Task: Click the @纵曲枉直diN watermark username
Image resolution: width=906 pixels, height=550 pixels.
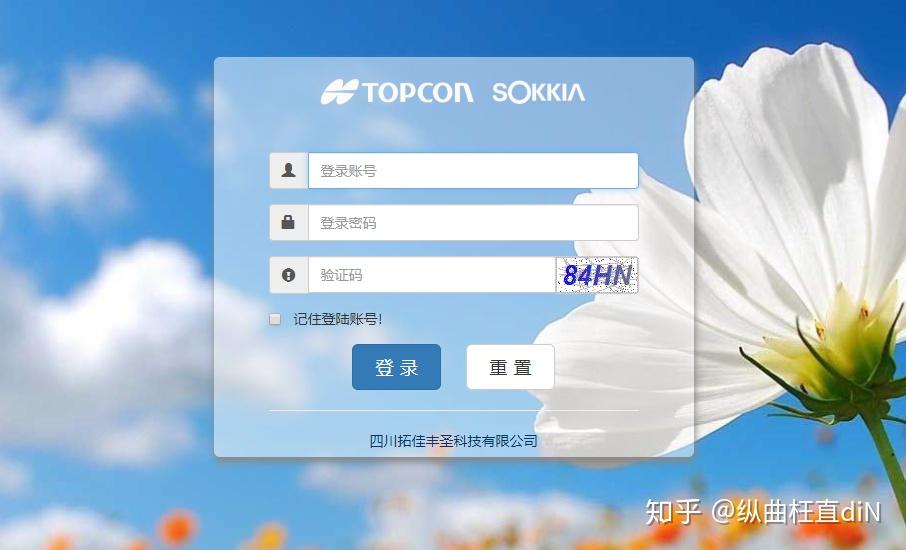Action: [x=796, y=512]
